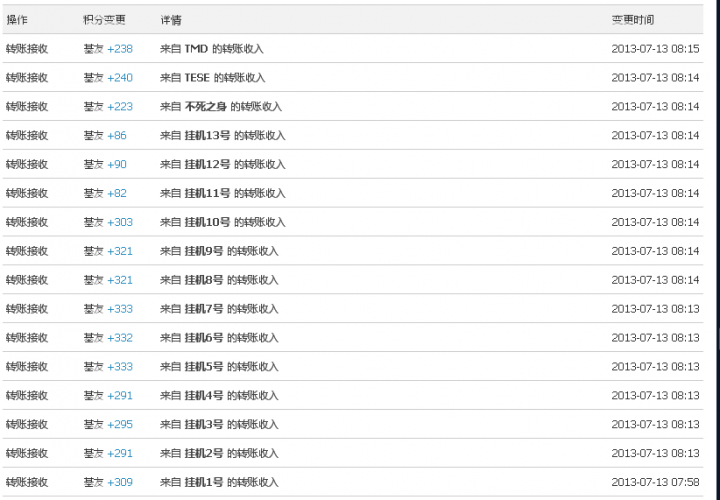Image resolution: width=720 pixels, height=500 pixels.
Task: Open the 挂机10号 user link
Action: click(208, 222)
